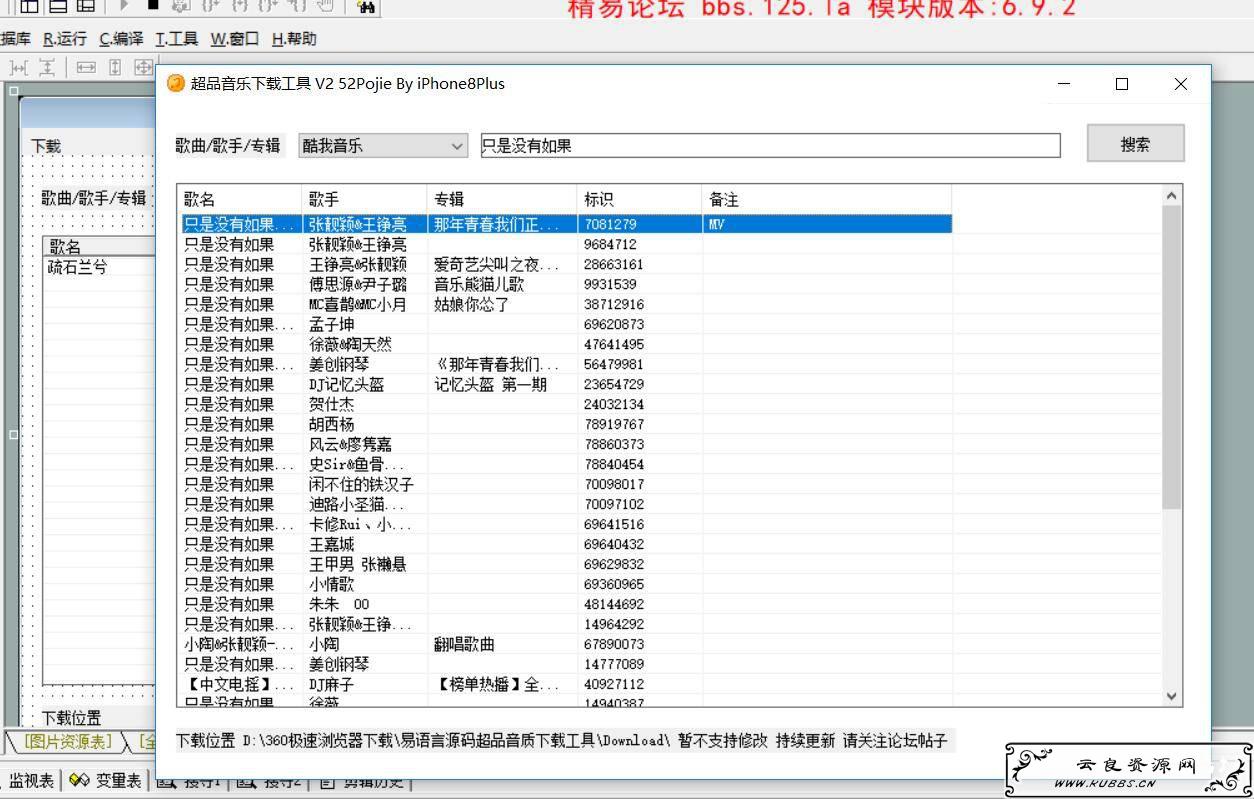The height and width of the screenshot is (799, 1254).
Task: Click the results list scrollbar down arrow
Action: 1172,696
